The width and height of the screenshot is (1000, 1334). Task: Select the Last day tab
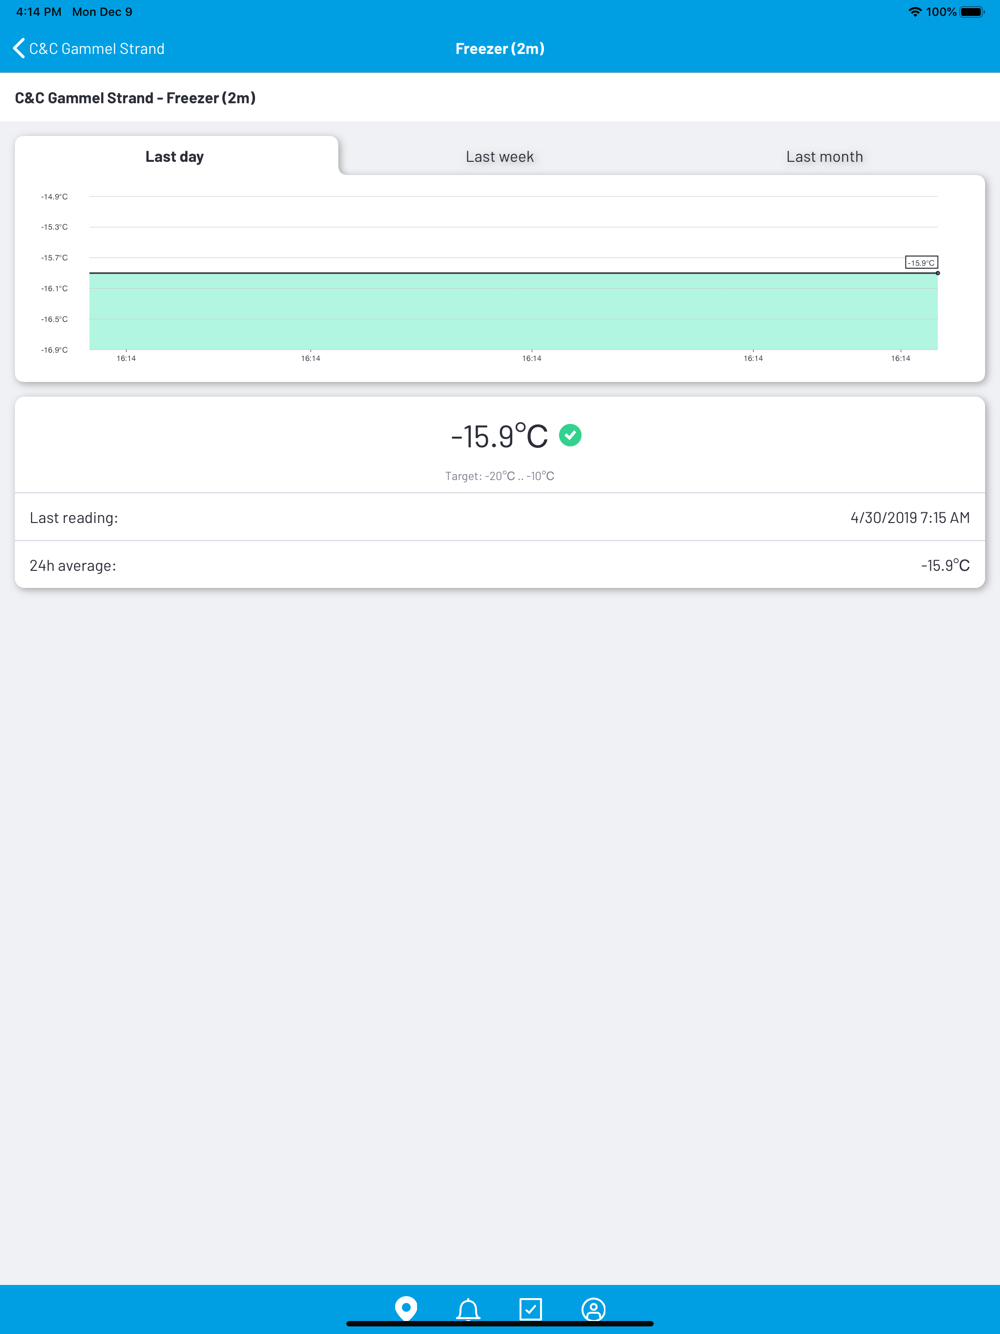[175, 156]
